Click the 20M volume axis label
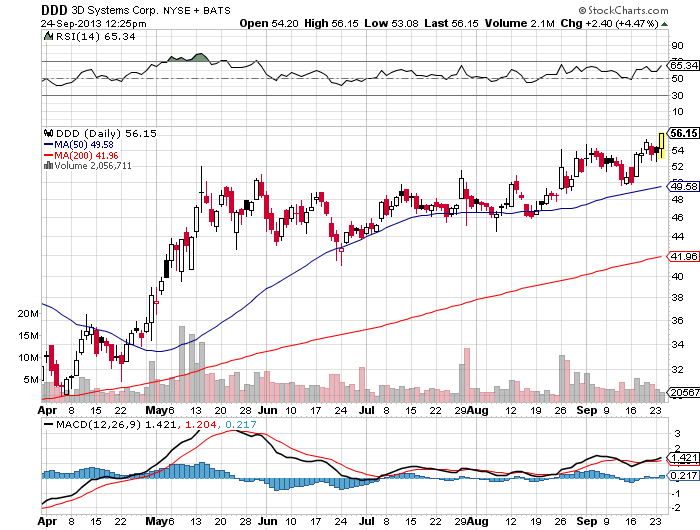This screenshot has width=700, height=530. pyautogui.click(x=28, y=313)
